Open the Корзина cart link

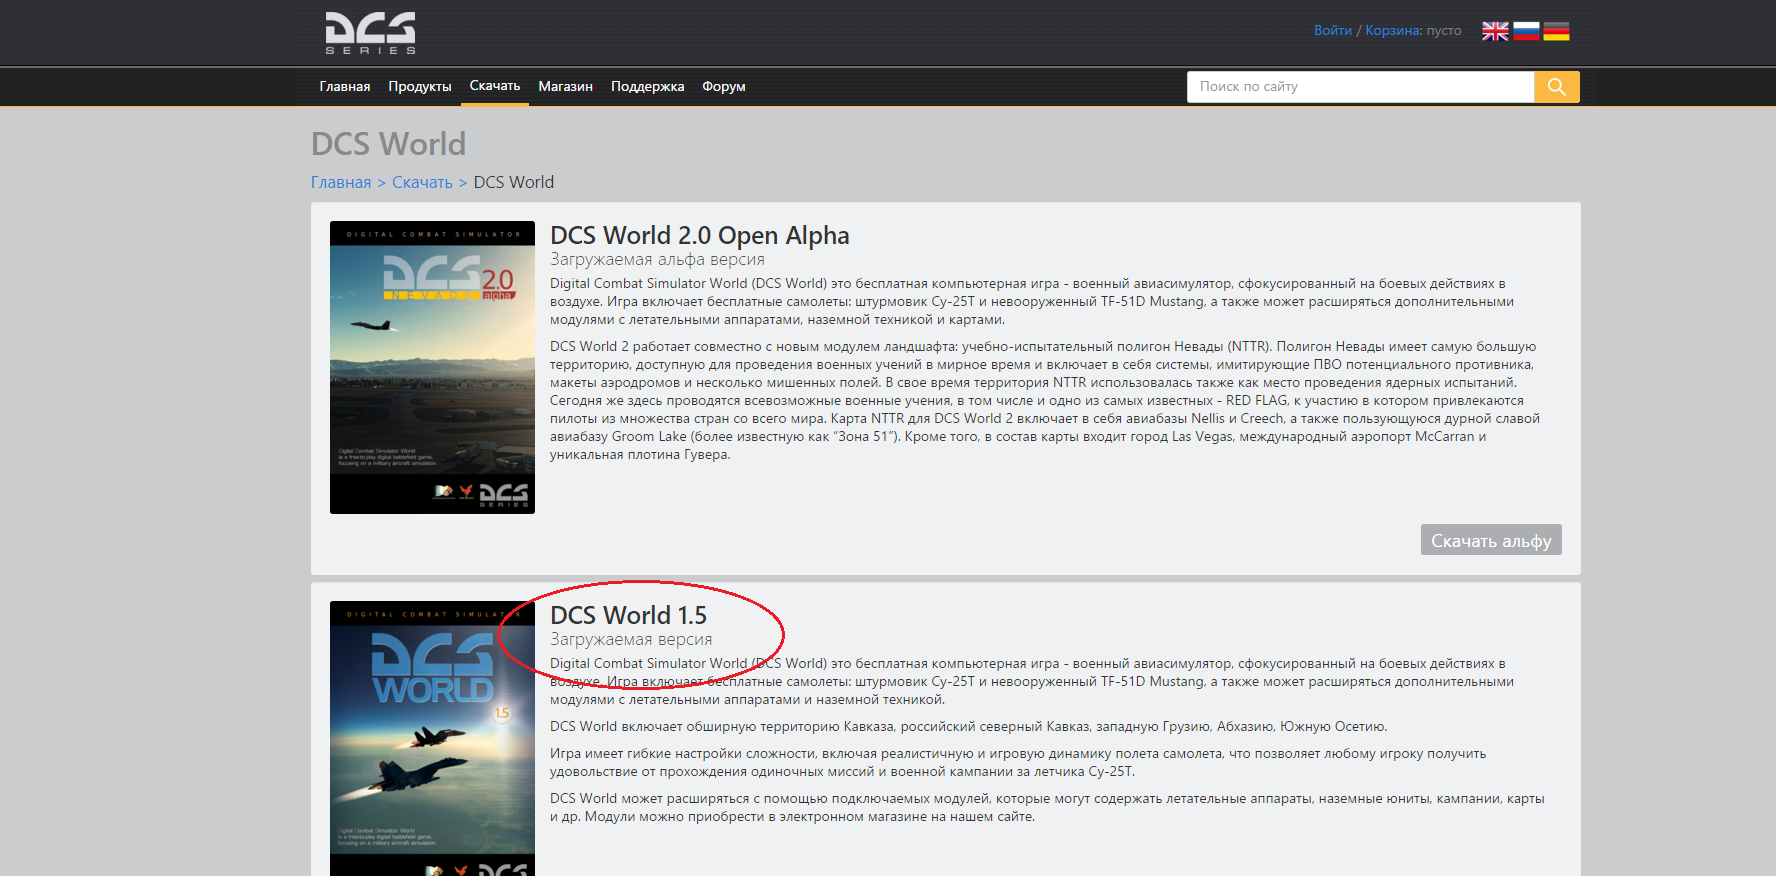tap(1393, 31)
